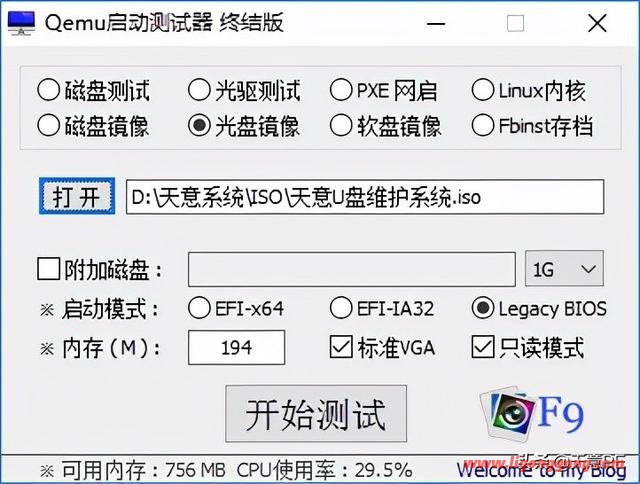Click the 打开 button to browse file
The width and height of the screenshot is (640, 484).
(77, 196)
